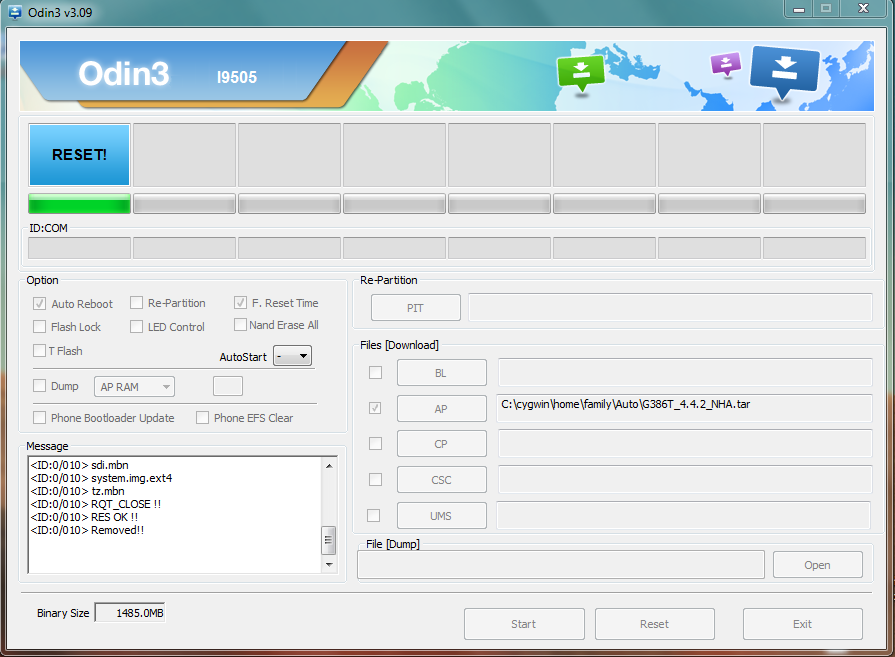Minimize the Odin3 window
This screenshot has width=895, height=657.
(799, 9)
